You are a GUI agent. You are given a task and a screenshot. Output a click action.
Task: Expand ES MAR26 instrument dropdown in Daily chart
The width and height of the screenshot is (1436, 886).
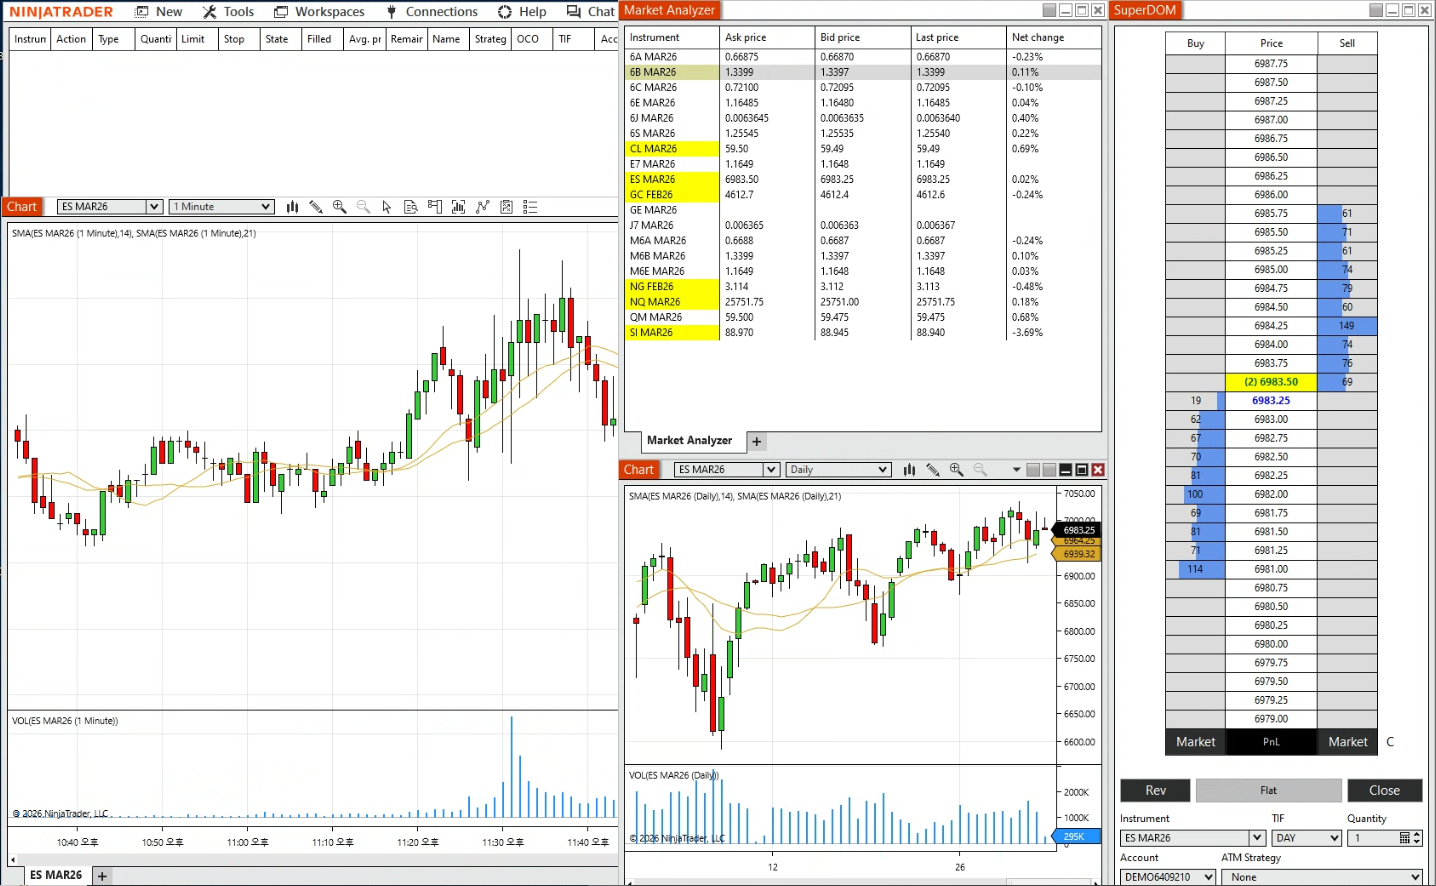tap(771, 470)
